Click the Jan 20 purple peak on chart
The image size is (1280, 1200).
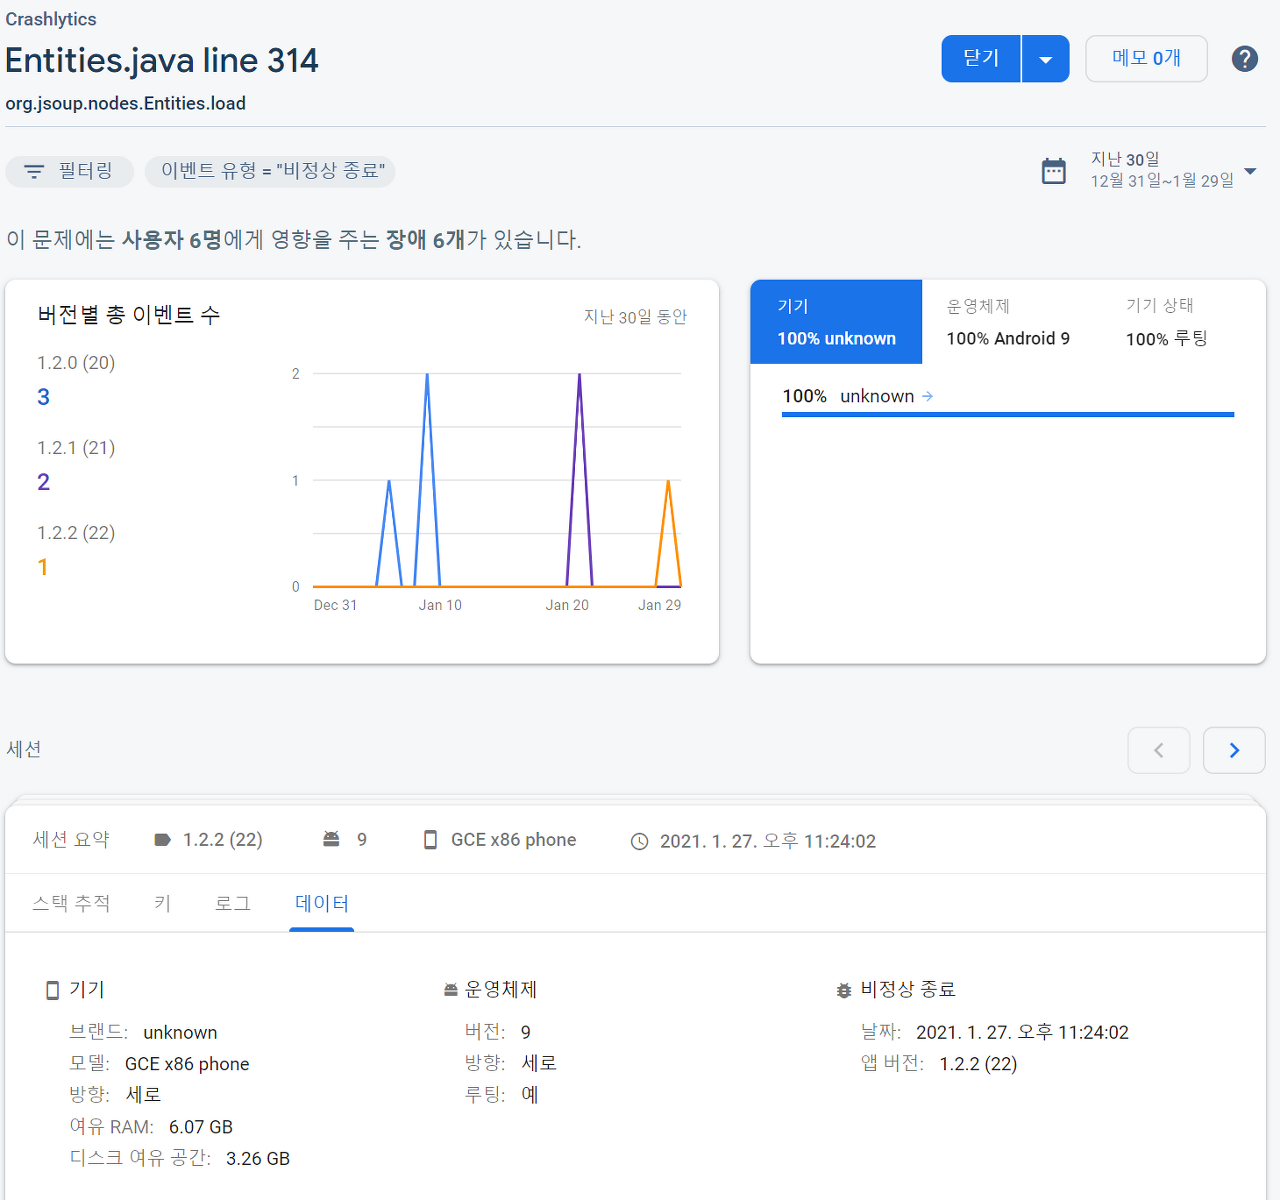[x=579, y=376]
